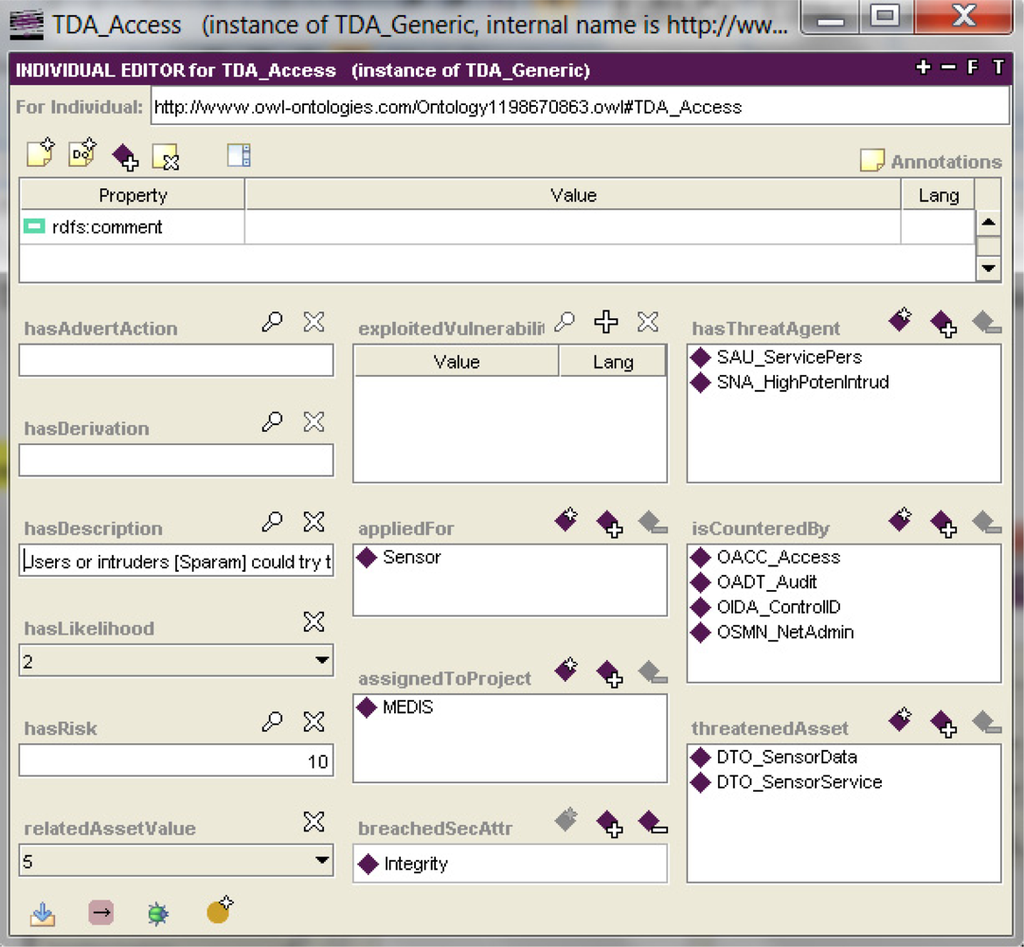Click the green bug icon at bottom

pyautogui.click(x=158, y=913)
